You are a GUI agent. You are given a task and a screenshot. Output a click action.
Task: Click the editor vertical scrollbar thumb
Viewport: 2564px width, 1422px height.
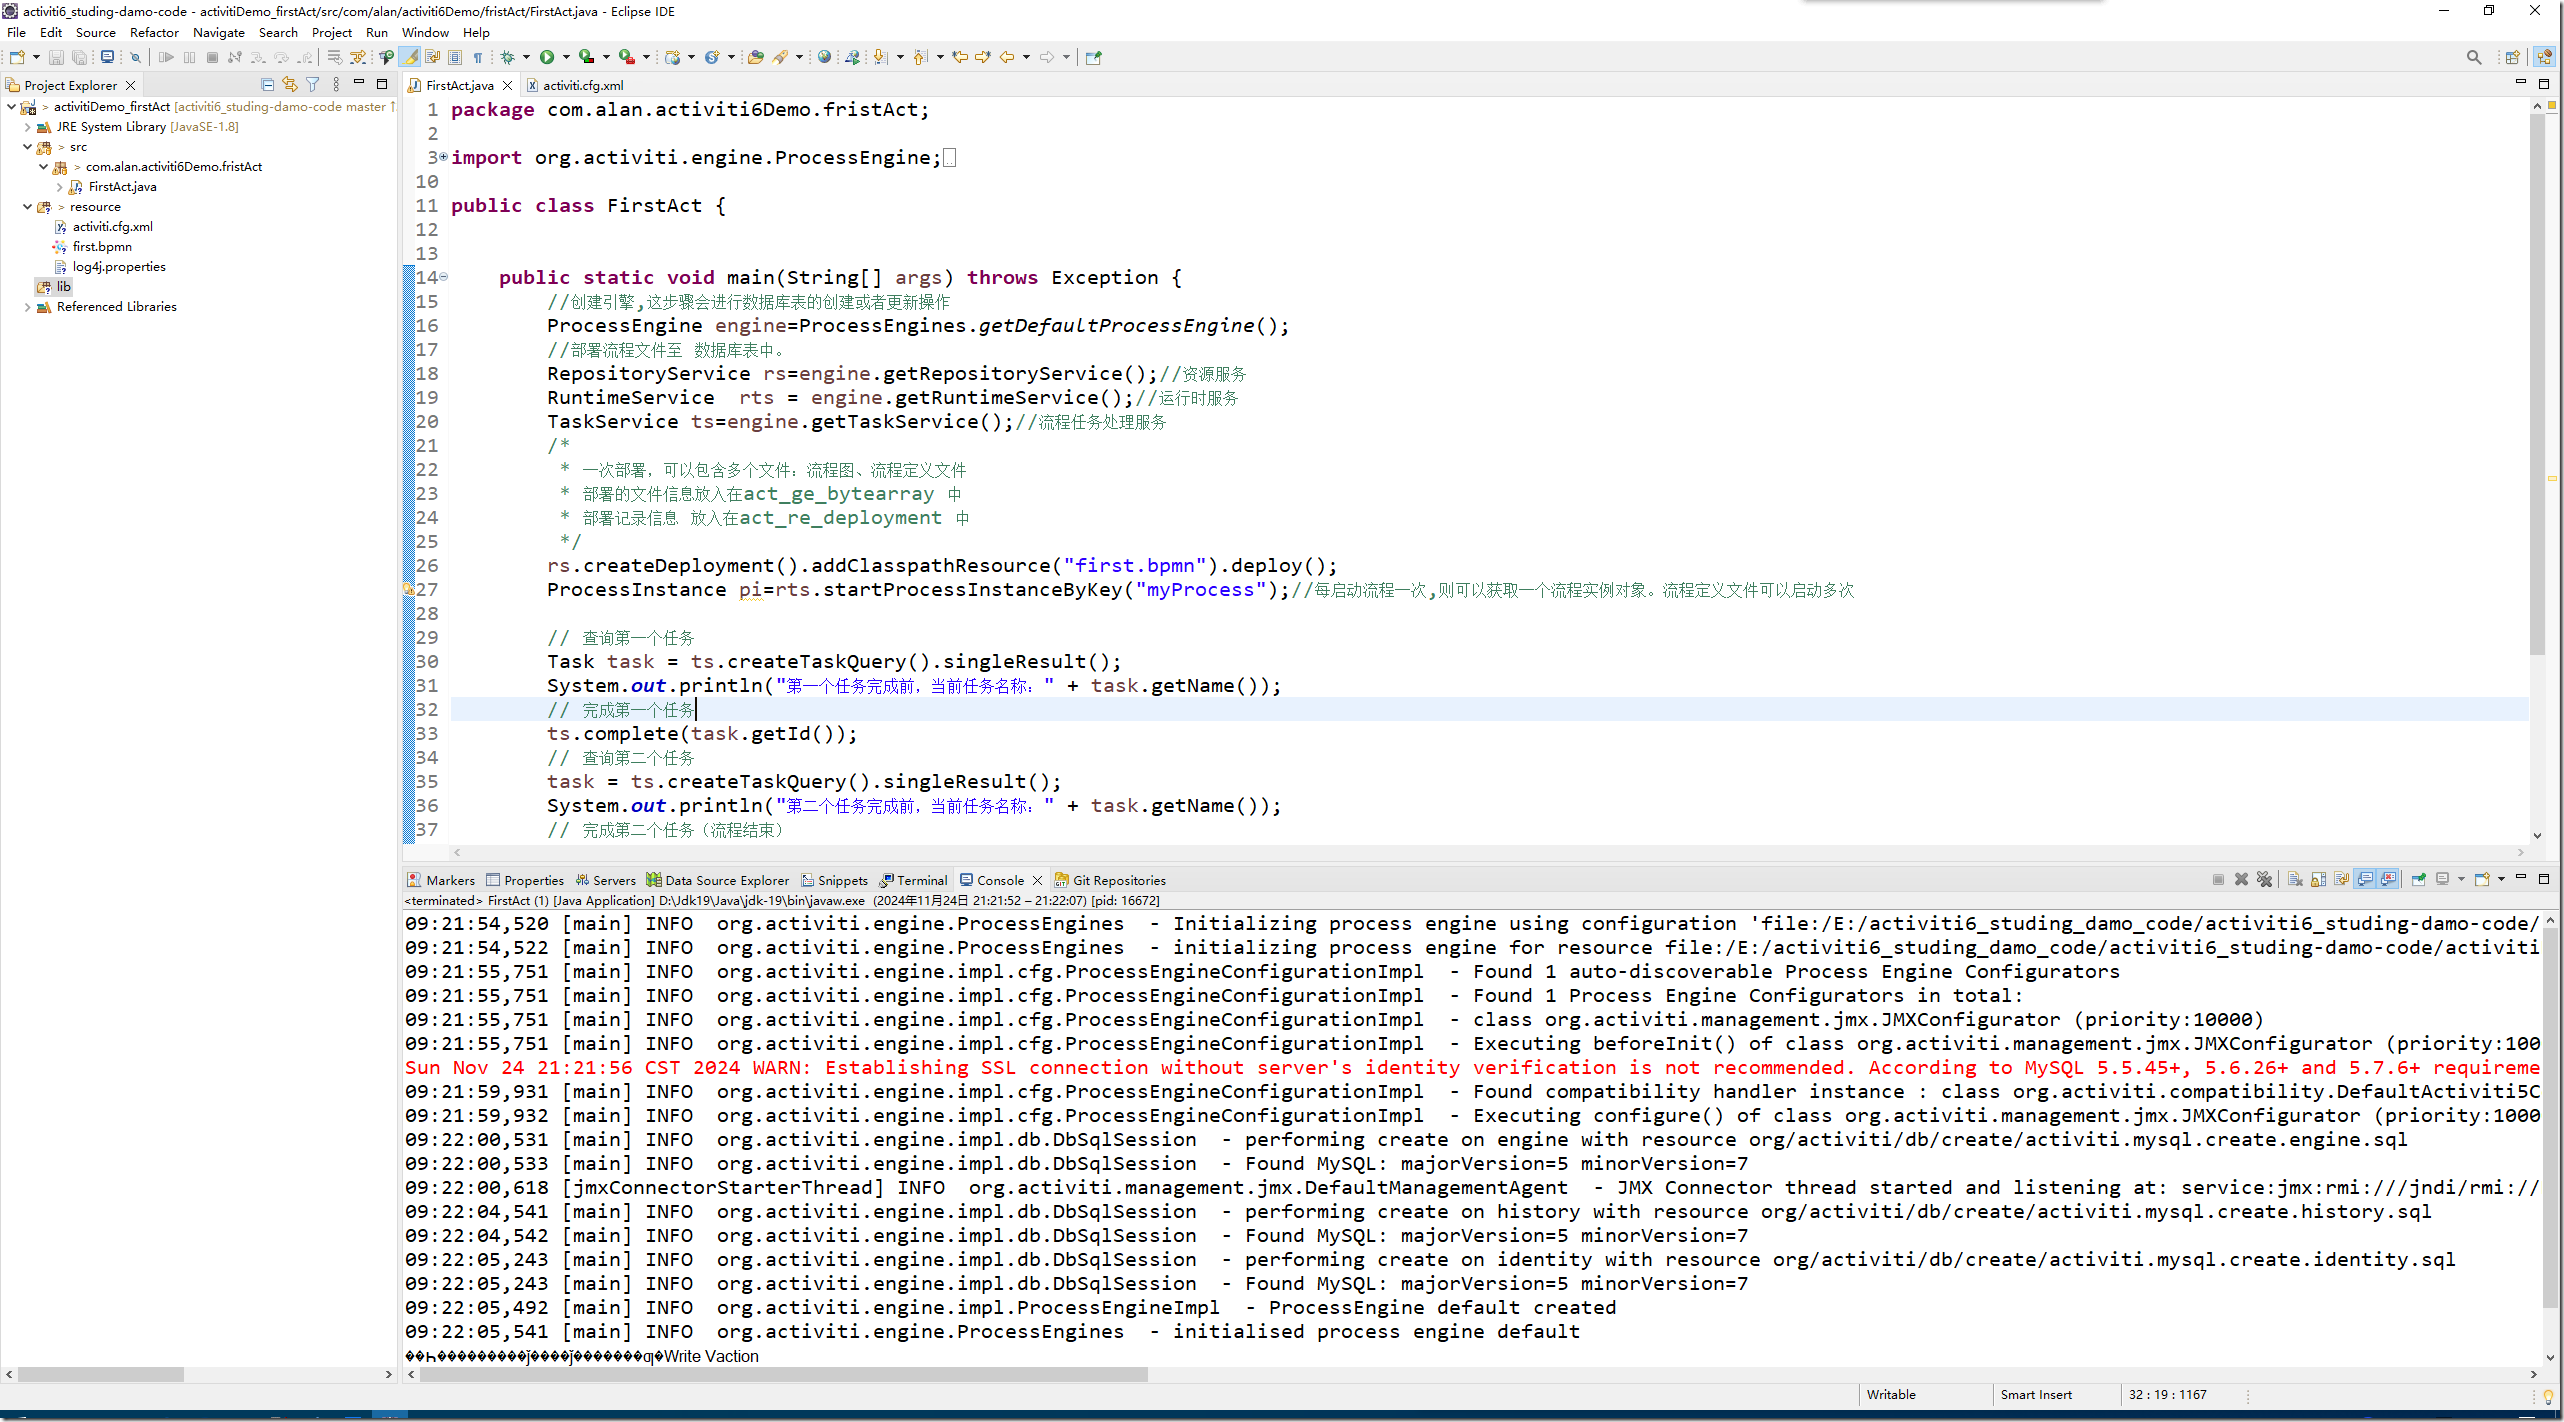coord(2536,385)
